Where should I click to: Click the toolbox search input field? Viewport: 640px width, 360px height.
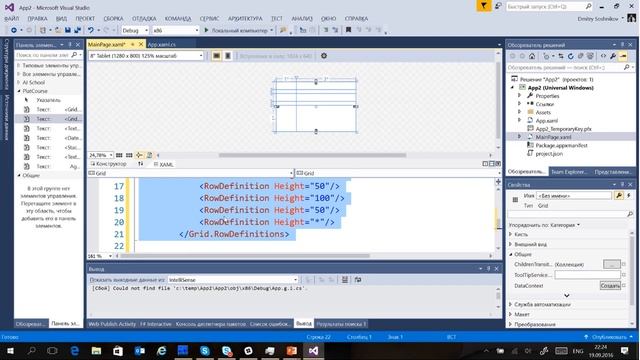[42, 55]
